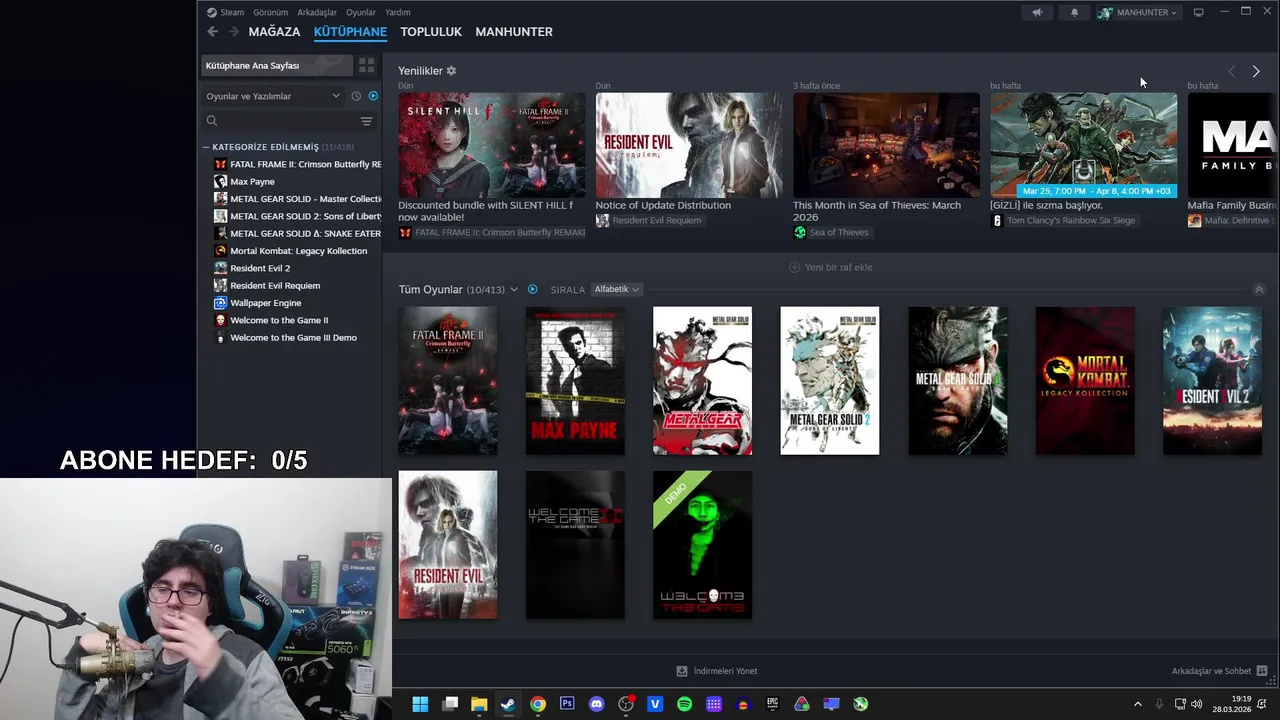Sort sidebar by recent activity clock icon
1280x720 pixels.
pyautogui.click(x=356, y=96)
